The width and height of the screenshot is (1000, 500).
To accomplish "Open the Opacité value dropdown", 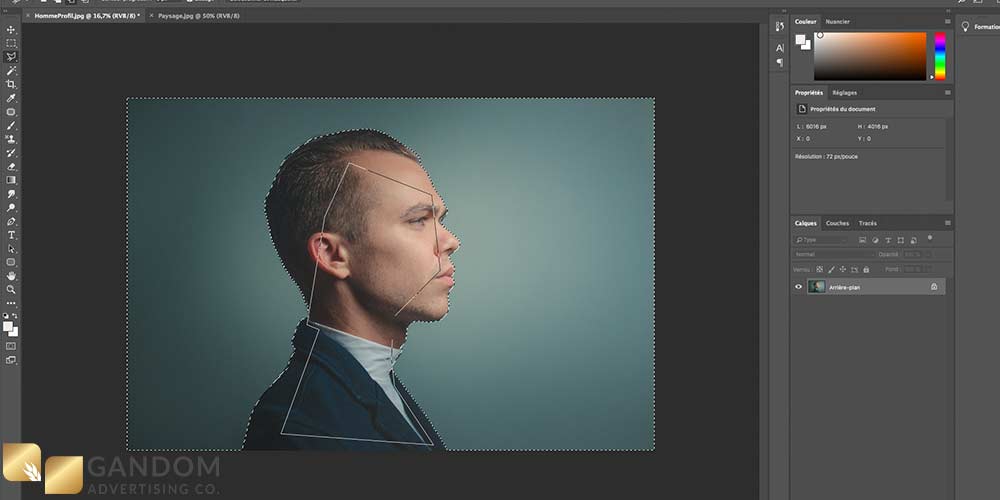I will (927, 254).
